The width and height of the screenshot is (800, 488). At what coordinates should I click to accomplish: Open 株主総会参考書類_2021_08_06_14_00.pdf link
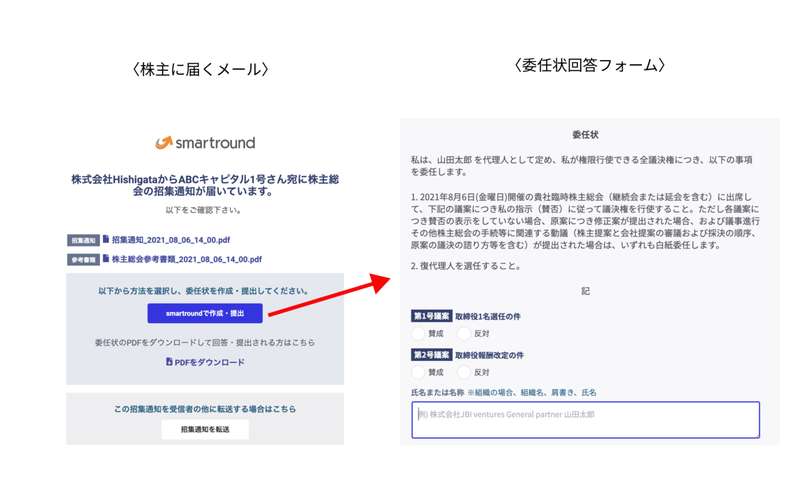tap(187, 259)
